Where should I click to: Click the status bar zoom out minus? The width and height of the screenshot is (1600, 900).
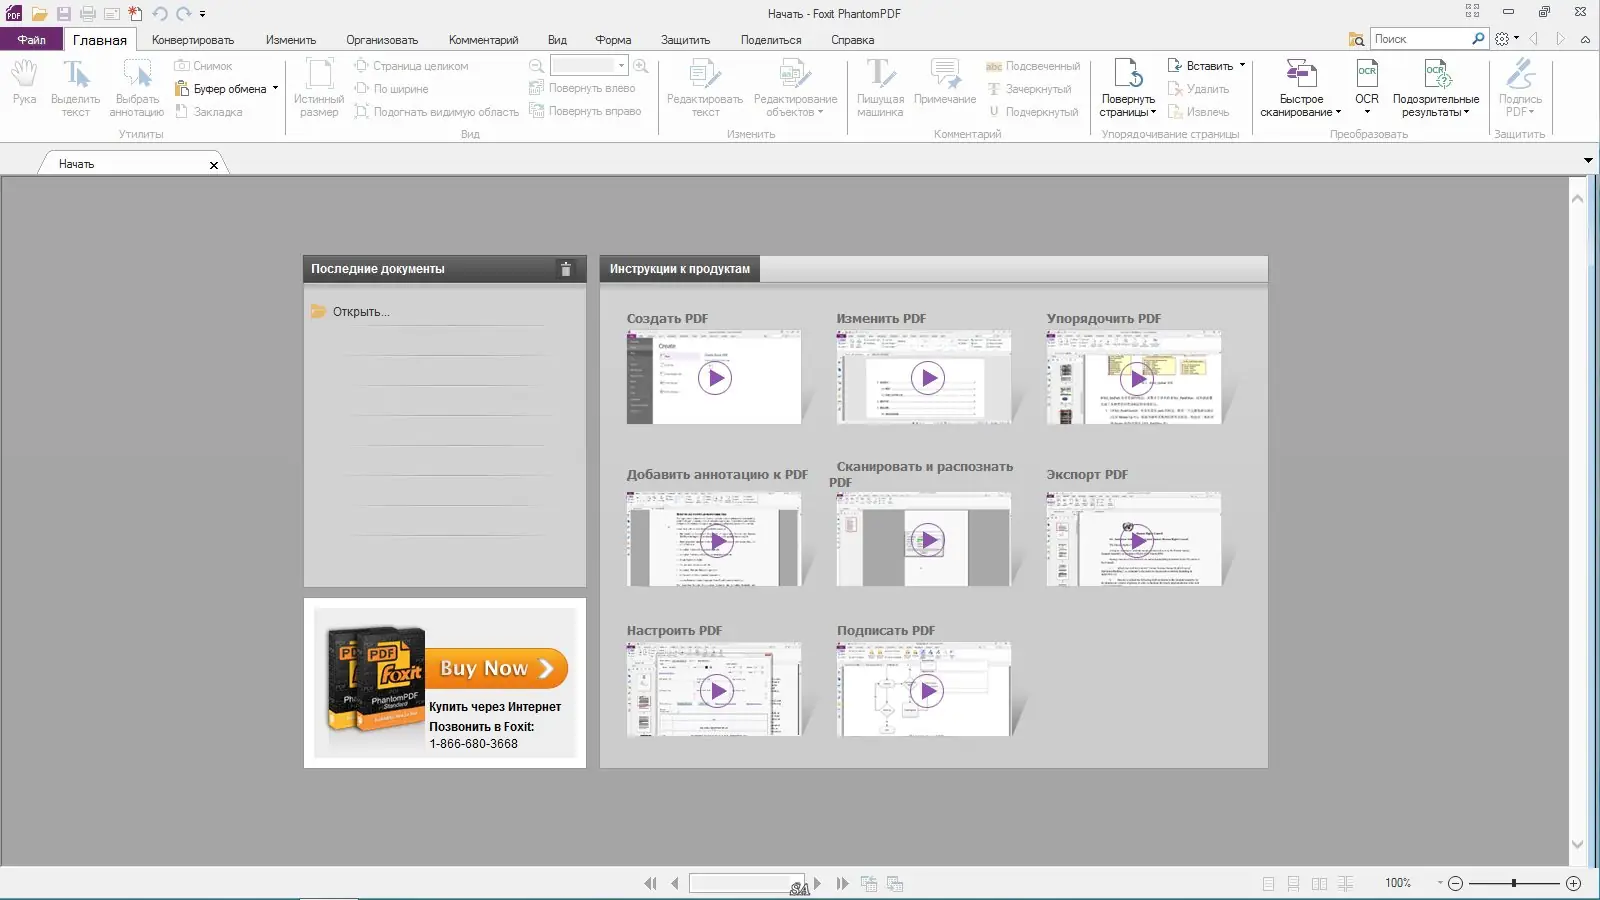[1456, 883]
